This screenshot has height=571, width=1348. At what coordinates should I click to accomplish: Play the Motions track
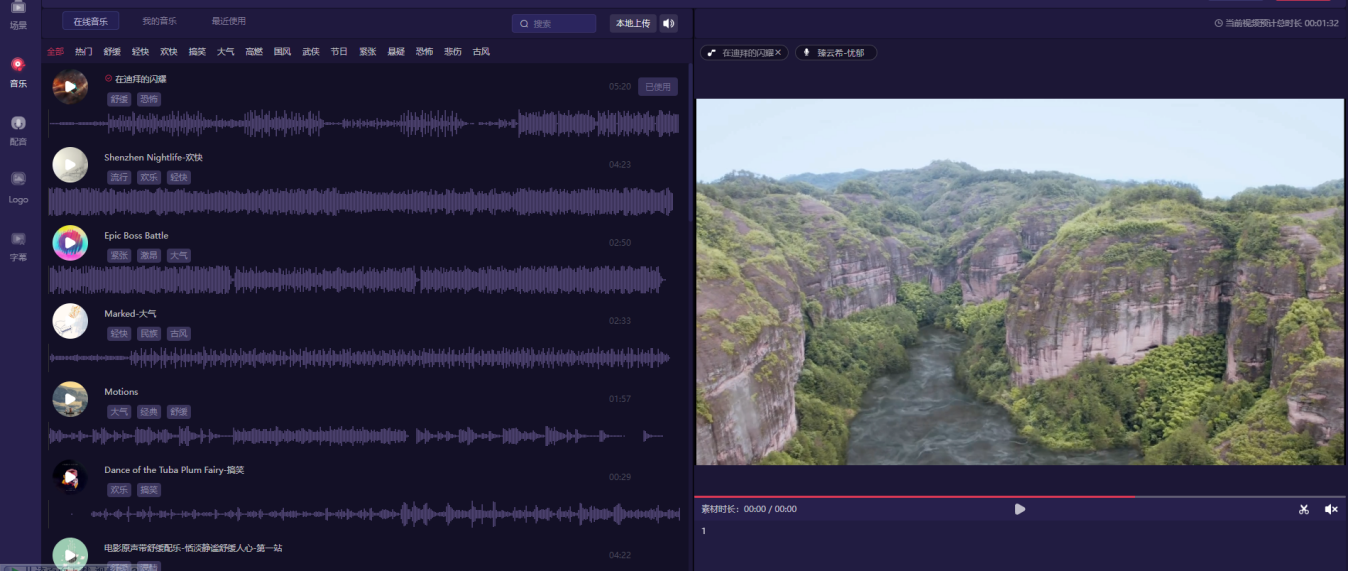pyautogui.click(x=70, y=399)
